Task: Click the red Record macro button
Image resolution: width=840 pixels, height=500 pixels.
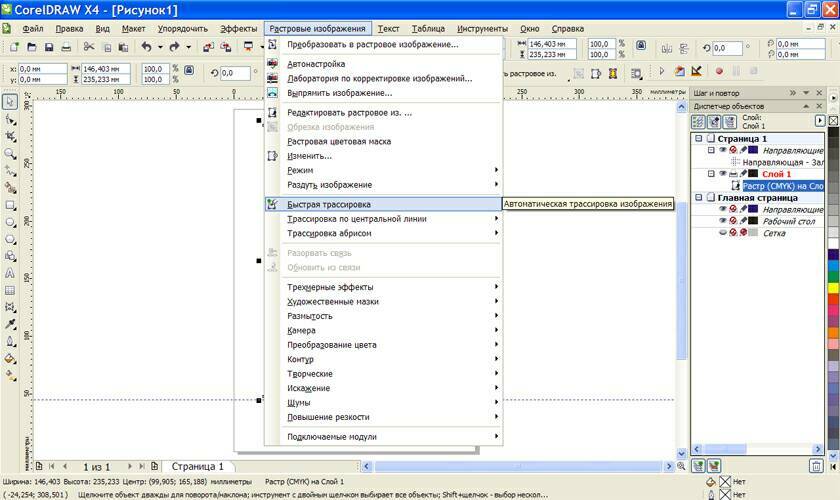Action: (718, 71)
